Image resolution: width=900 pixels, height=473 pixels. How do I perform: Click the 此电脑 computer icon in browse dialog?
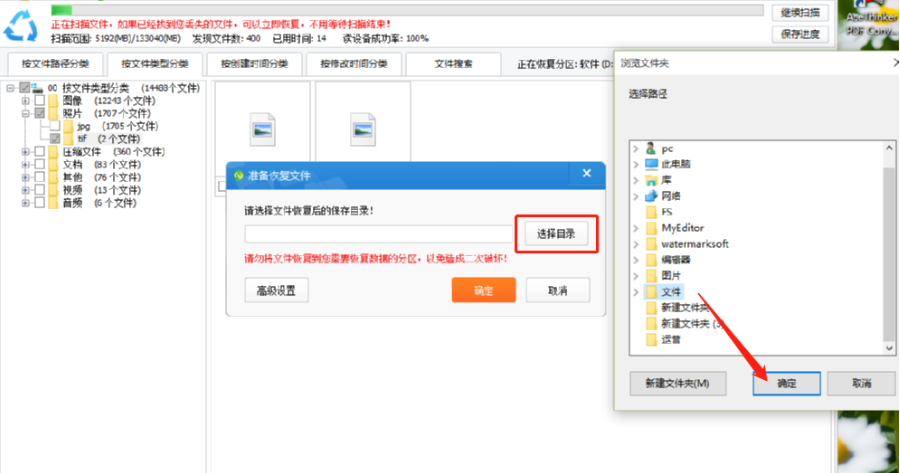[x=651, y=164]
